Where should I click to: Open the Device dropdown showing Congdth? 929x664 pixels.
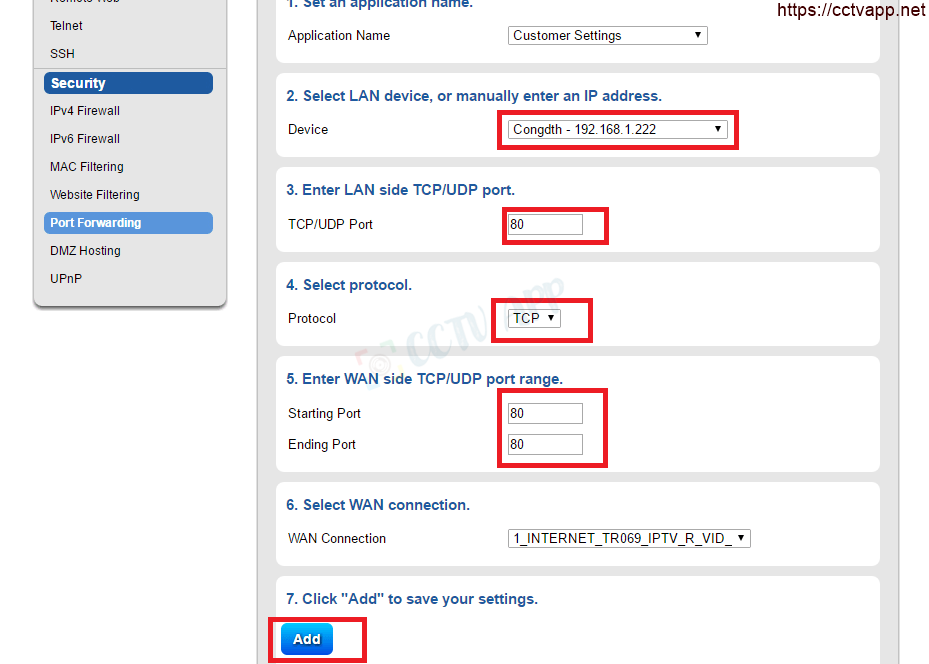point(617,130)
